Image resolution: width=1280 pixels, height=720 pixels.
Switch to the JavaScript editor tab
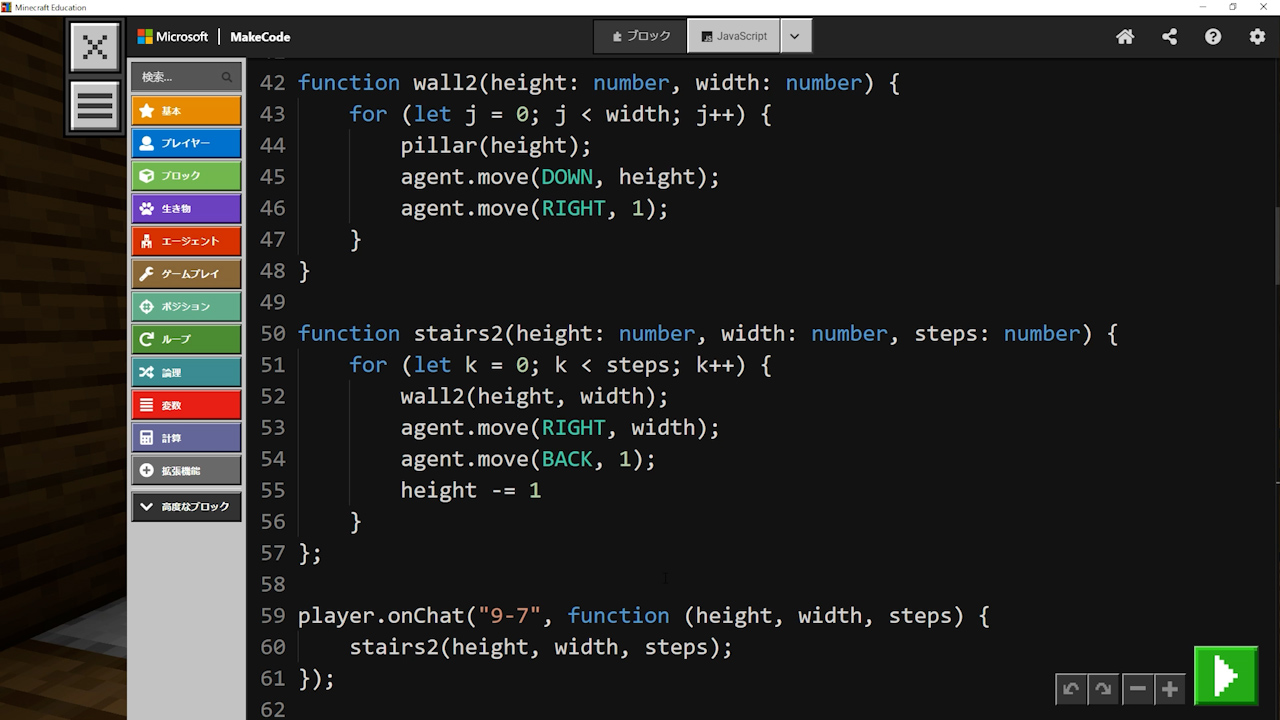[734, 36]
